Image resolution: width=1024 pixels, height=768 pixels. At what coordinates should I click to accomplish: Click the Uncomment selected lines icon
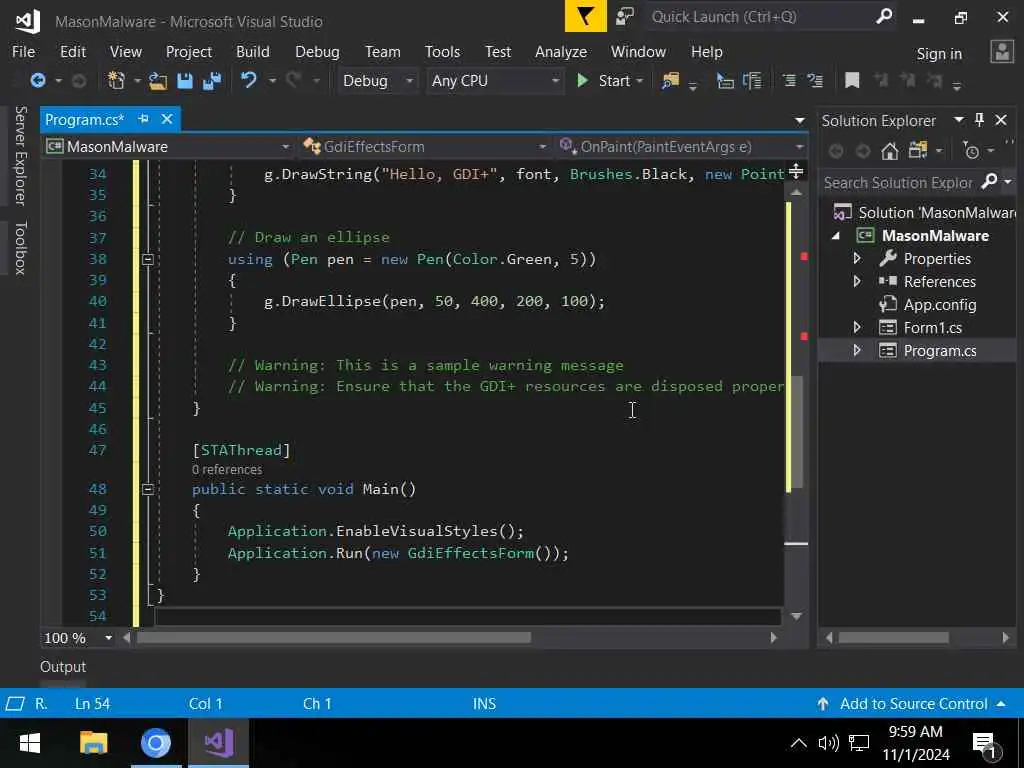pos(815,81)
